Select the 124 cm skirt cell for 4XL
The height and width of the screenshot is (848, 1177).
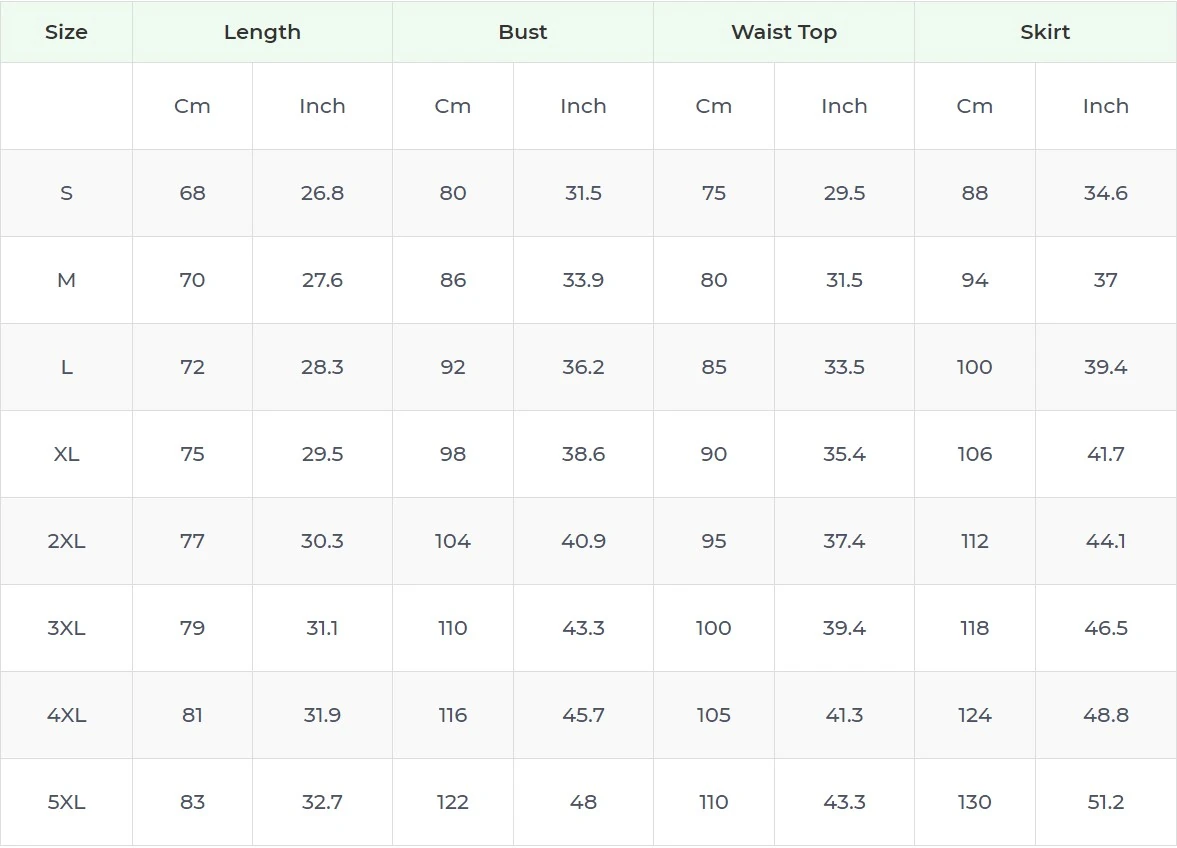974,715
